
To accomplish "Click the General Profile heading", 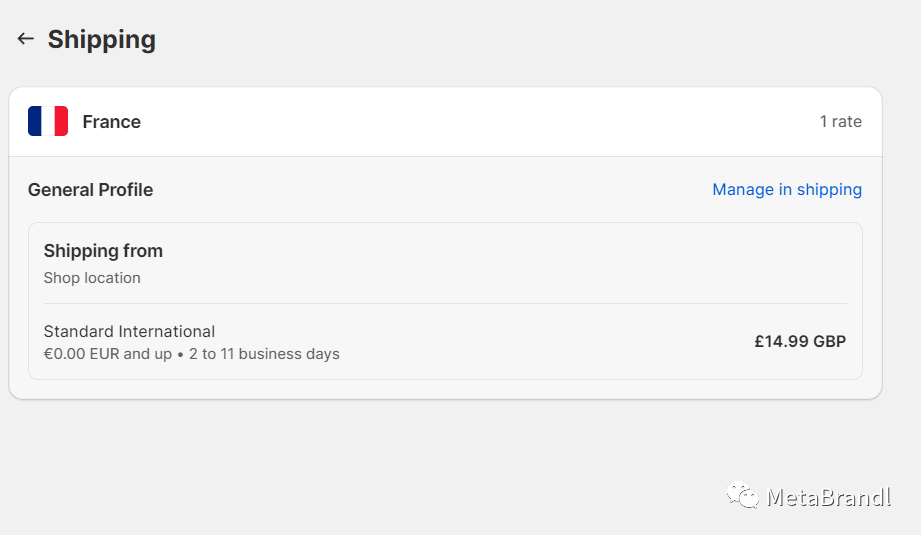I will click(x=90, y=190).
